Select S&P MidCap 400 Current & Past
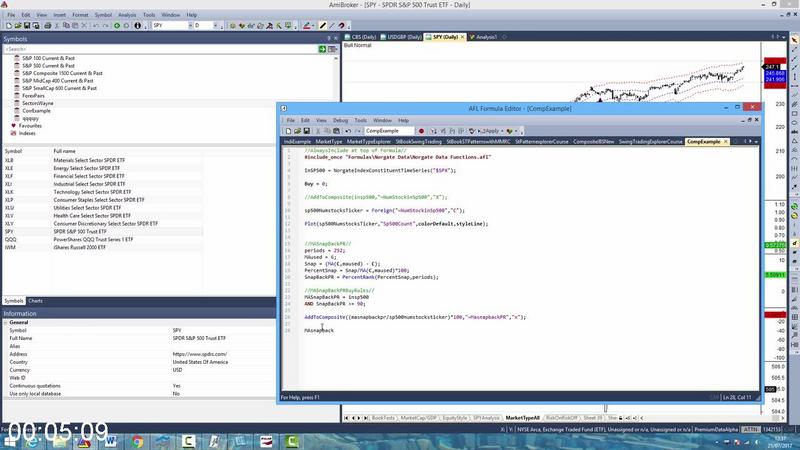The image size is (800, 450). pyautogui.click(x=58, y=81)
